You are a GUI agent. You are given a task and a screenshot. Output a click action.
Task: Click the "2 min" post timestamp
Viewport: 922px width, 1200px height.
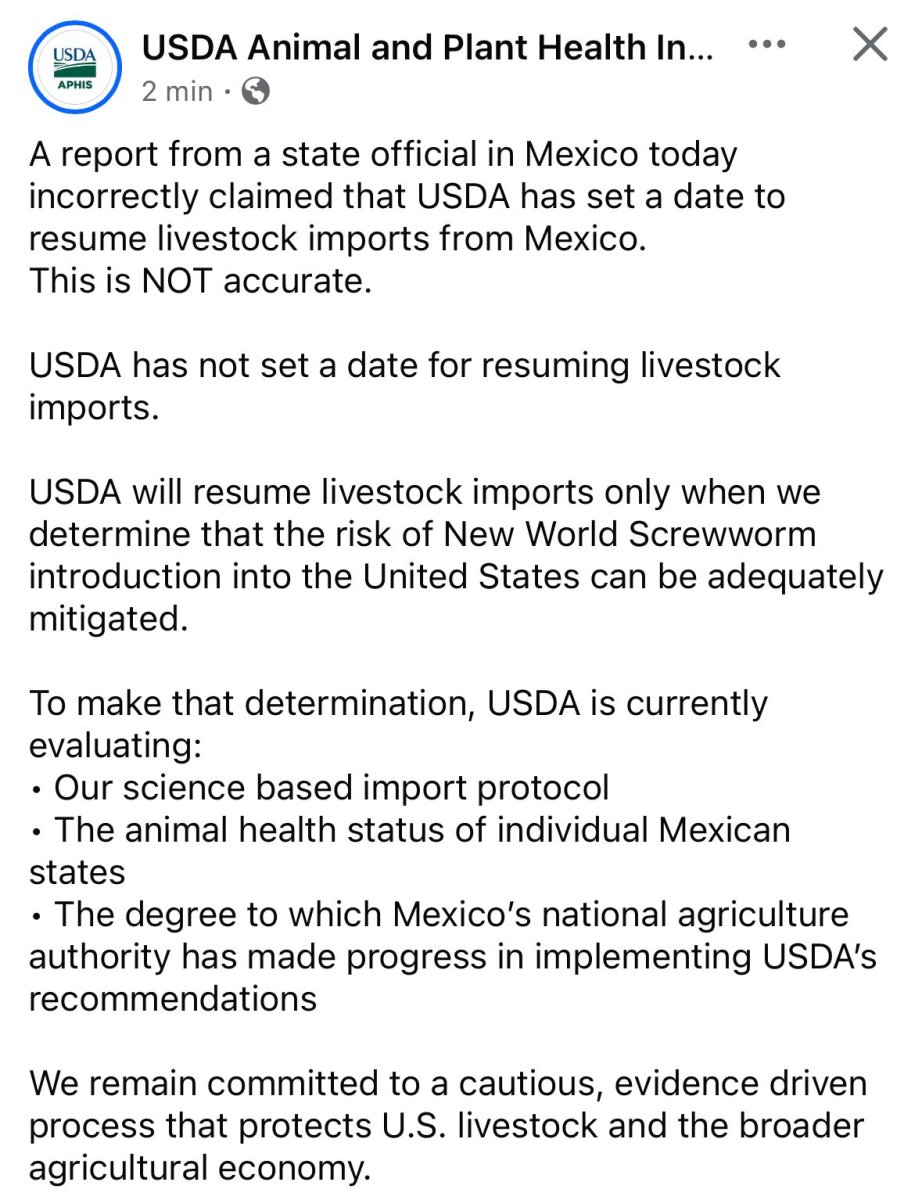(177, 92)
